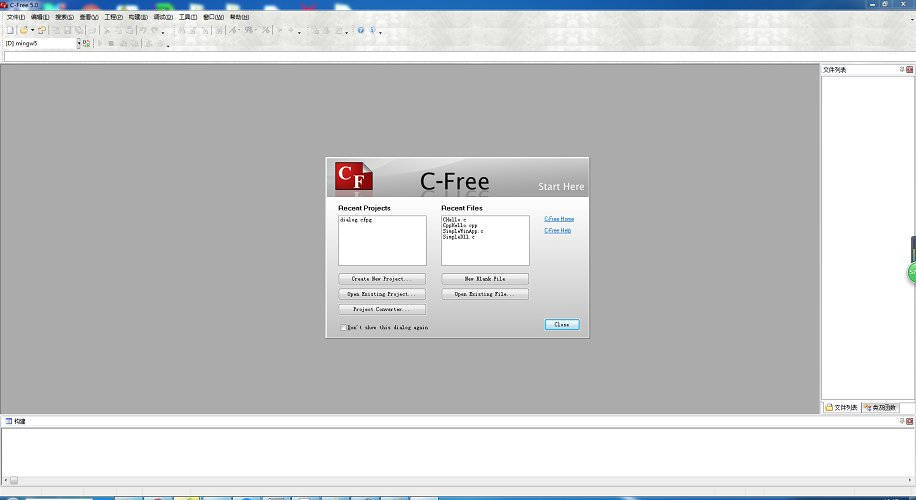Select dialog.cfpg in Recent Projects
The height and width of the screenshot is (500, 916).
(356, 220)
